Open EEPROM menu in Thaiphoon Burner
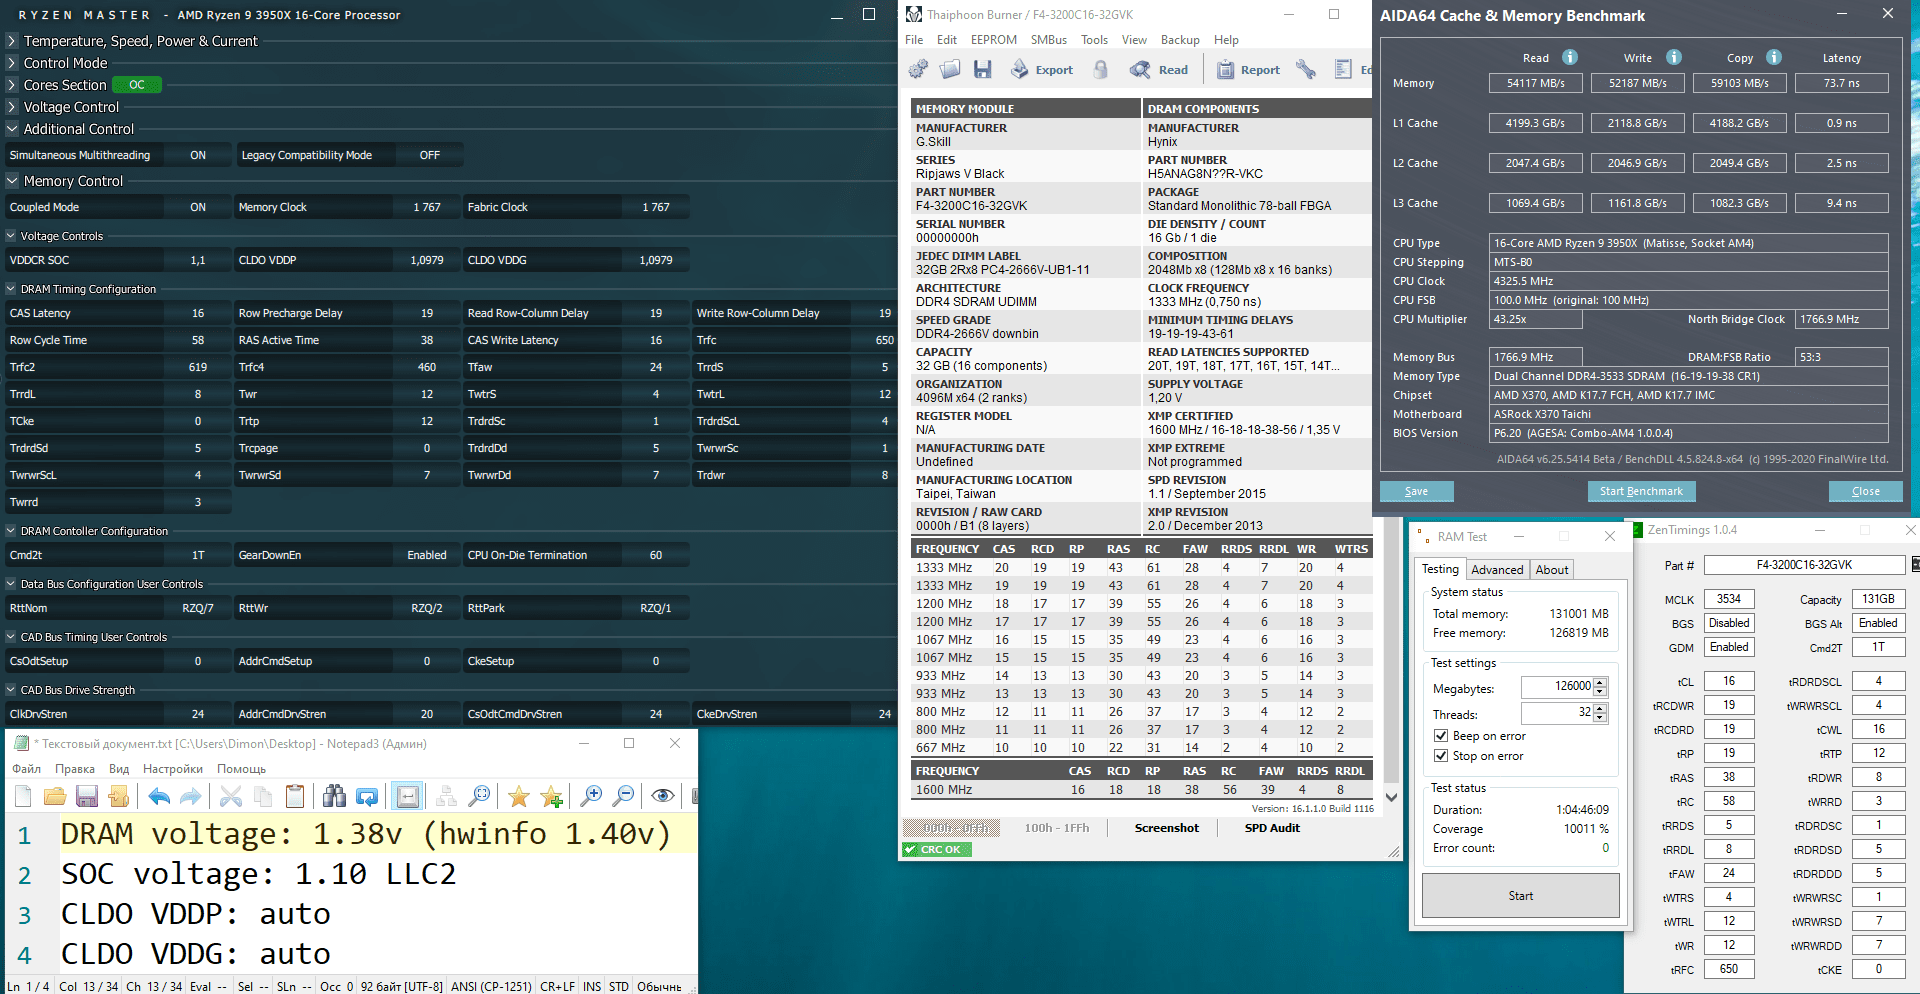This screenshot has width=1920, height=994. [993, 40]
